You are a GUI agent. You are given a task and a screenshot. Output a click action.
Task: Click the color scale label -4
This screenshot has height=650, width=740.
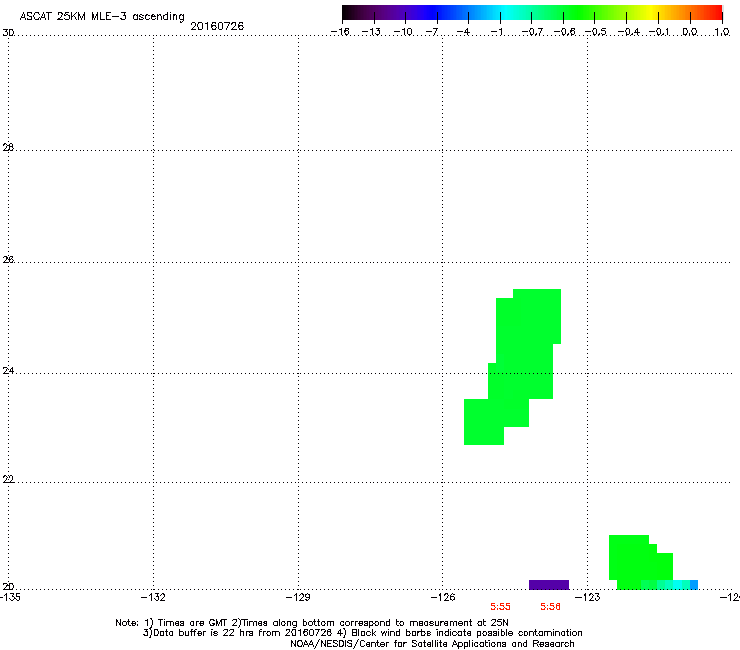463,32
